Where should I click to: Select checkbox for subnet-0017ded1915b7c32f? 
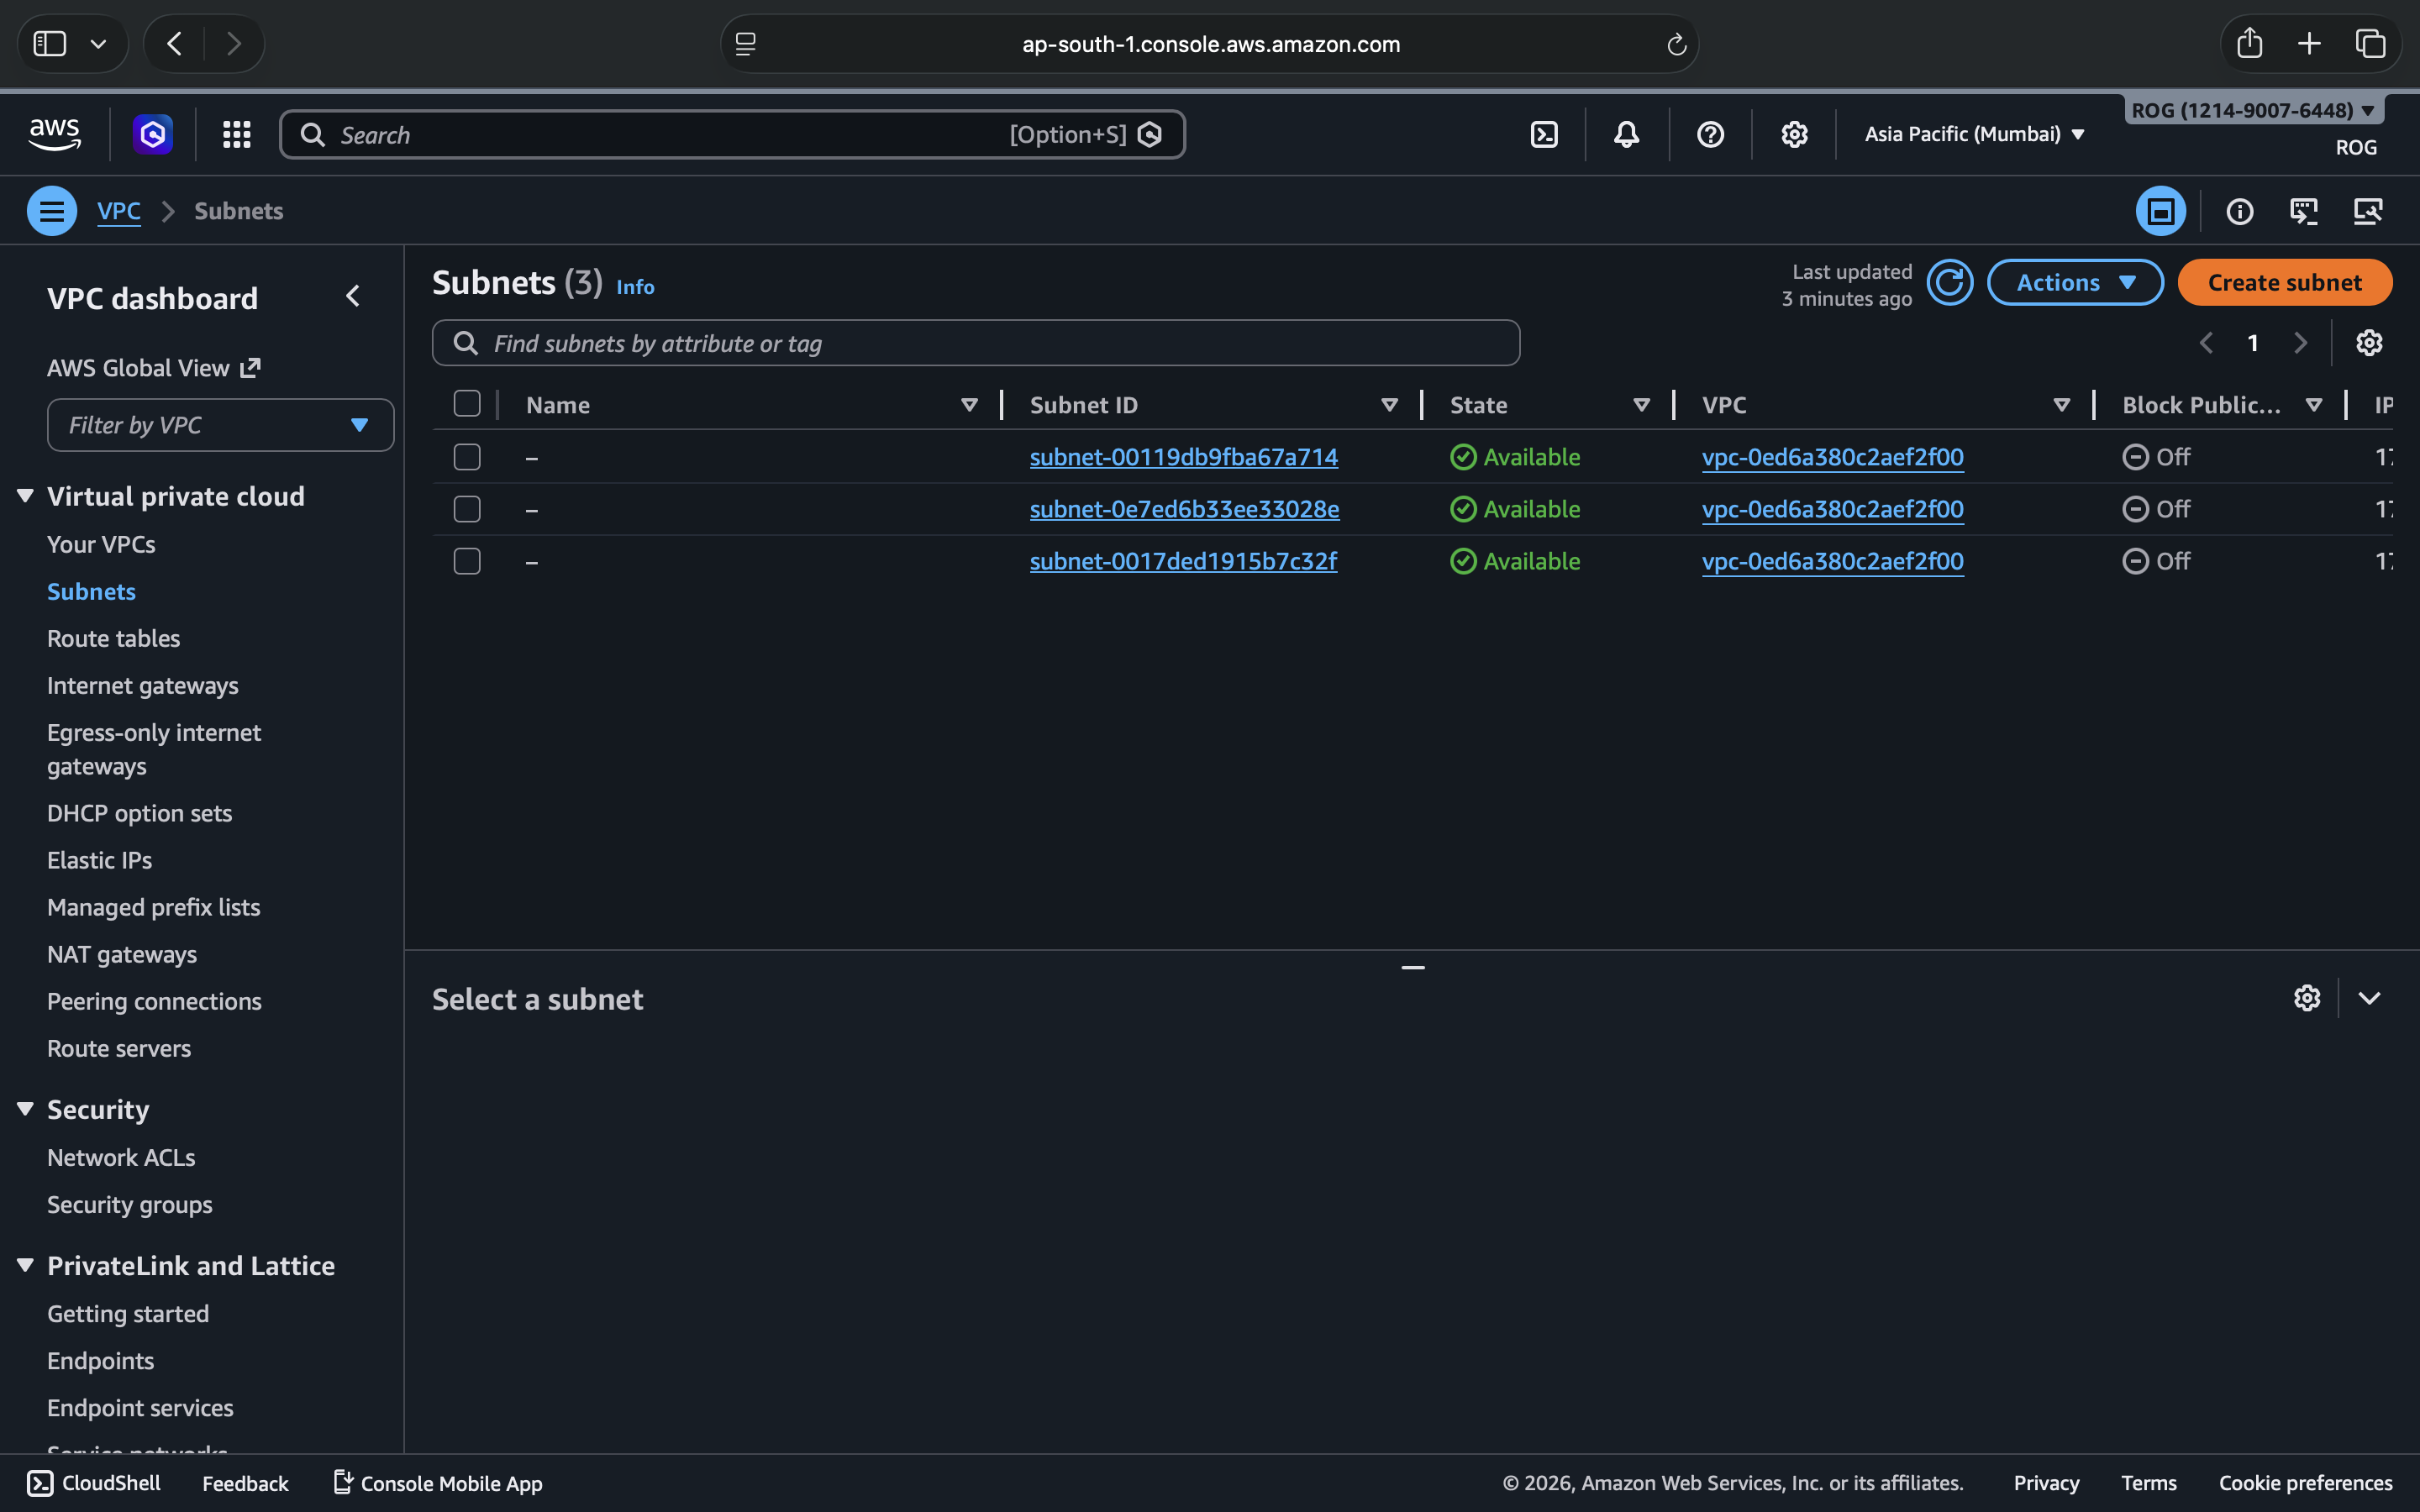coord(467,561)
